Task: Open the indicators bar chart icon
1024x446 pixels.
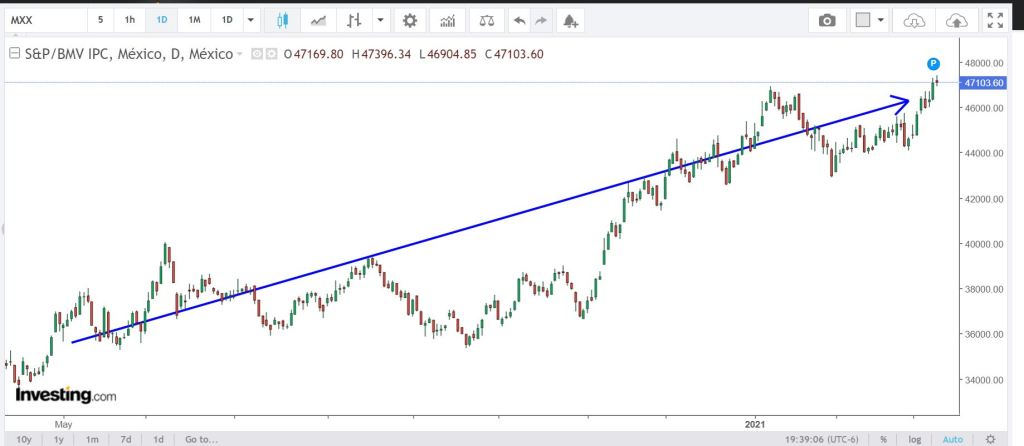Action: (448, 20)
